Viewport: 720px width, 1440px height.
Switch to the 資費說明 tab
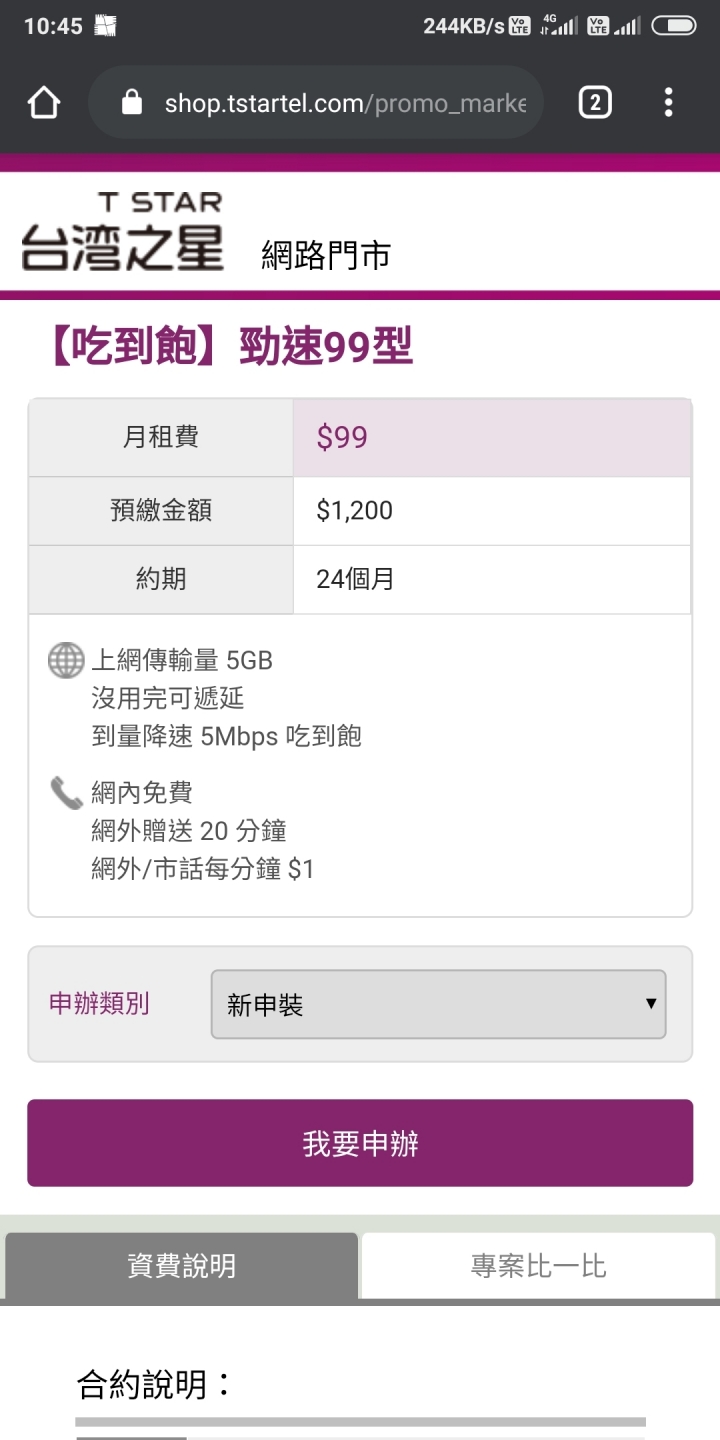click(x=181, y=1266)
